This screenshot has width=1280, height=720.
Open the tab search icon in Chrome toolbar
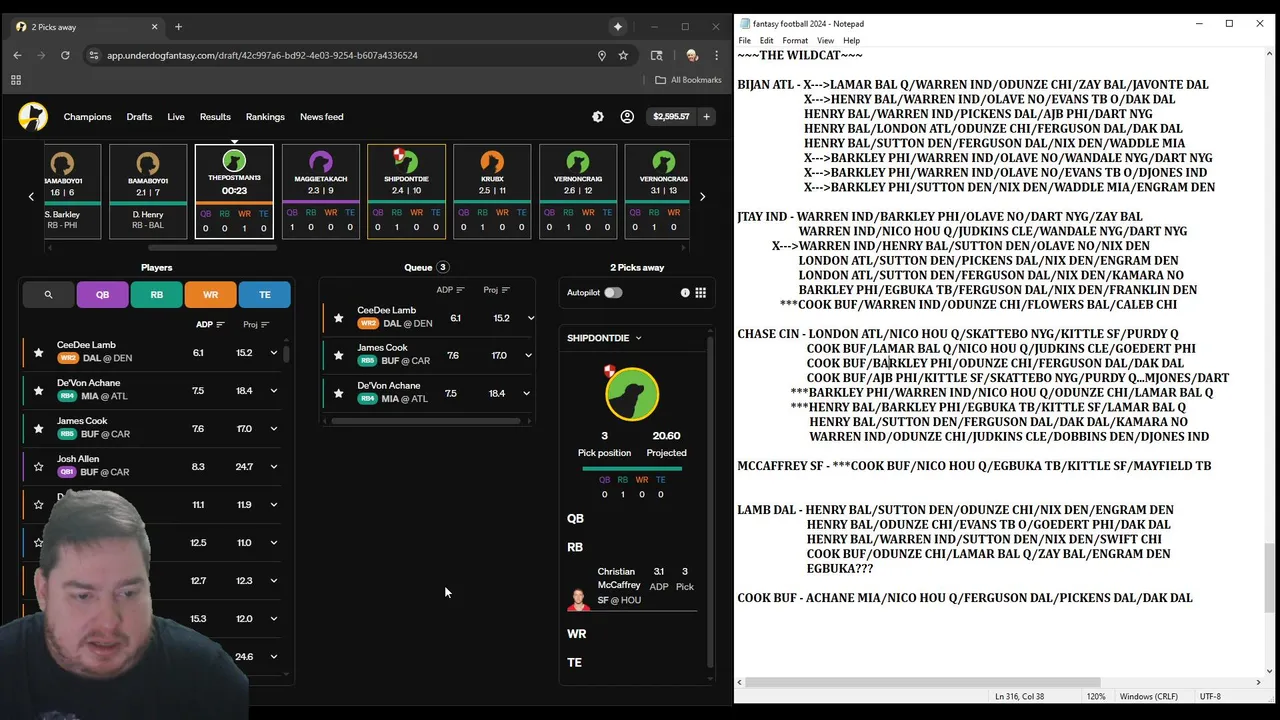[x=657, y=55]
